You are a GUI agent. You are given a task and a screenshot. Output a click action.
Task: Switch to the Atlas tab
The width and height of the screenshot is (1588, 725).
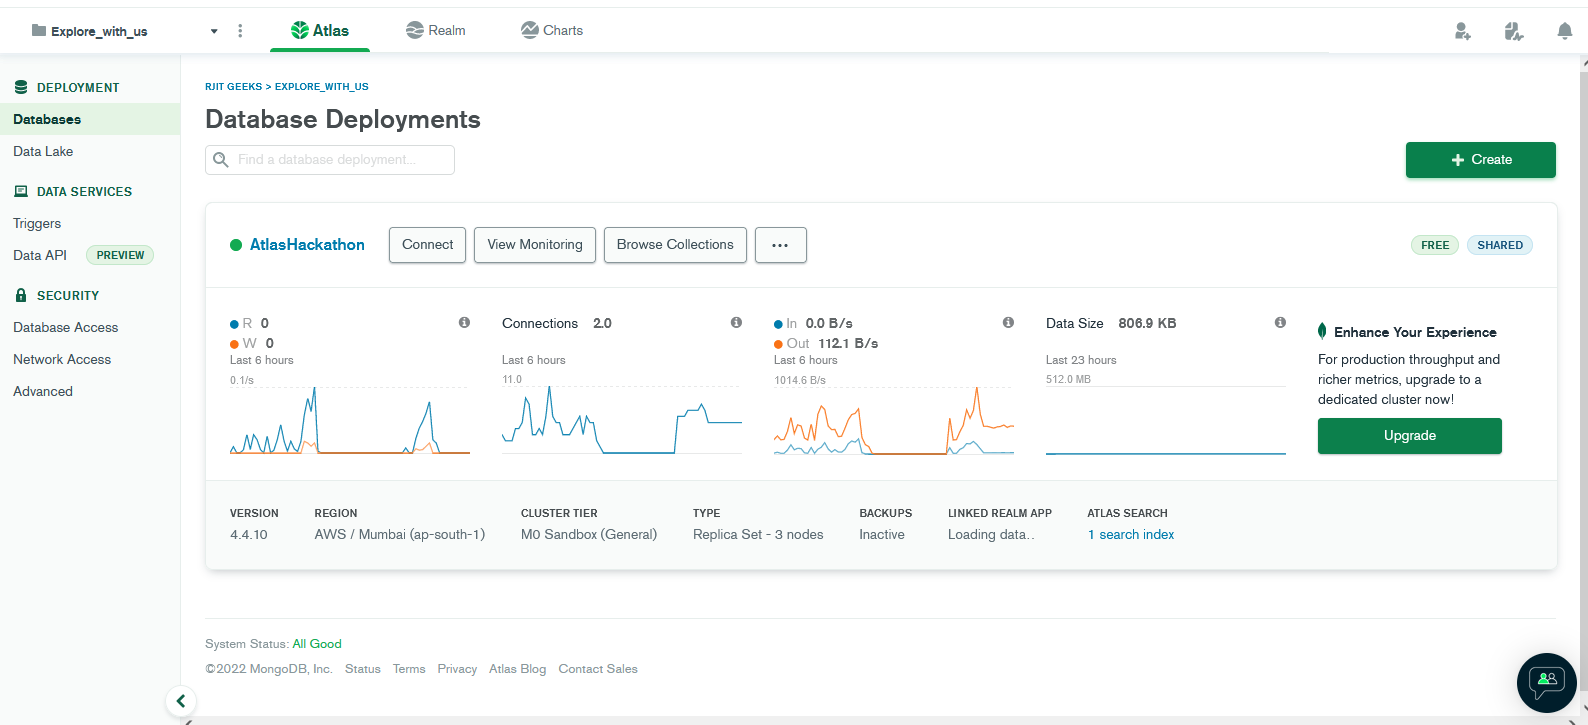[x=320, y=31]
